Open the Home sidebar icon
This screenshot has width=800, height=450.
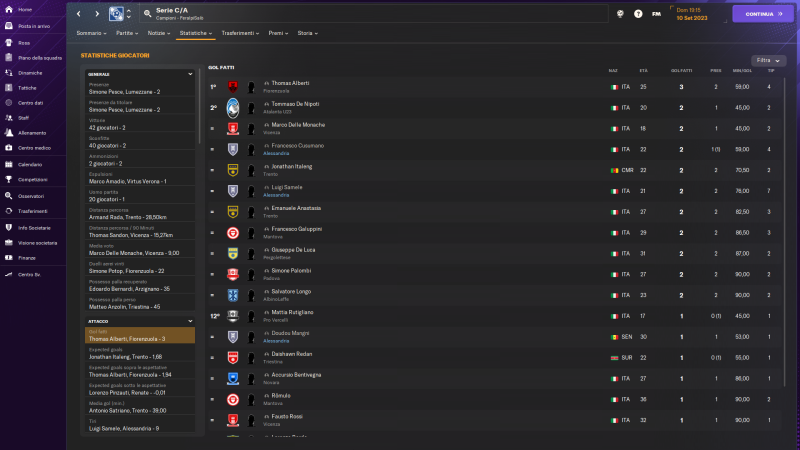(x=8, y=9)
